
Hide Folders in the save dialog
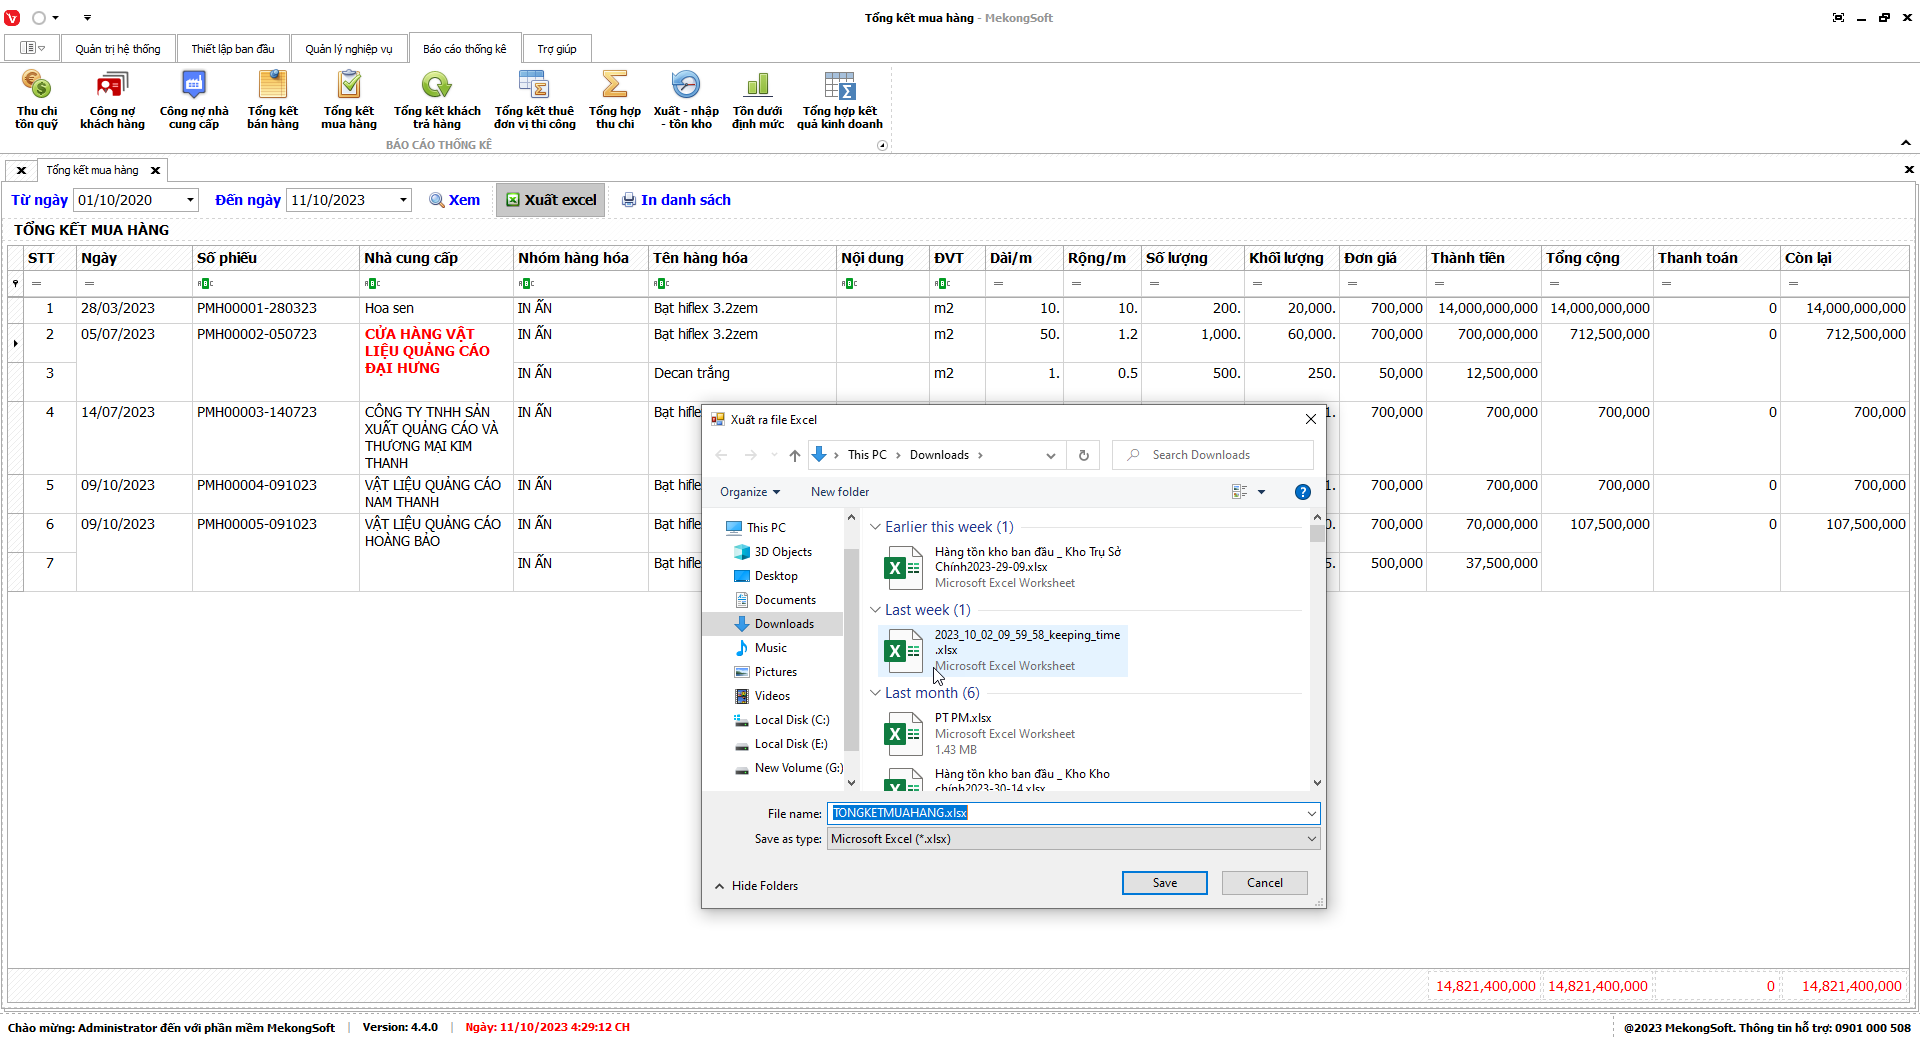[756, 886]
